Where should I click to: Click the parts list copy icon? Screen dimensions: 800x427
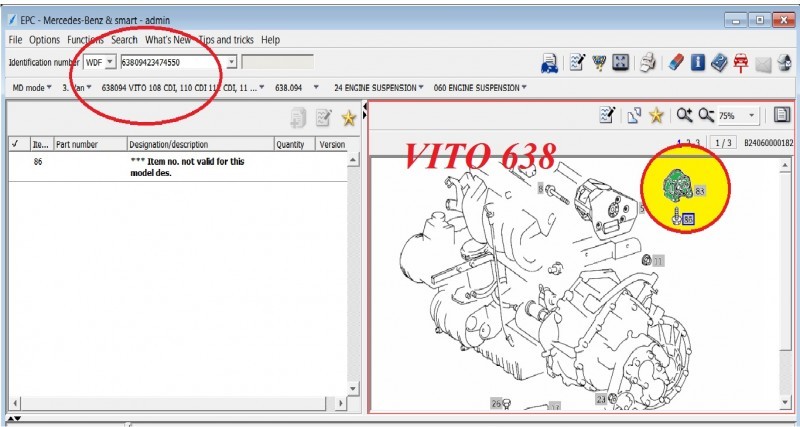[x=298, y=118]
